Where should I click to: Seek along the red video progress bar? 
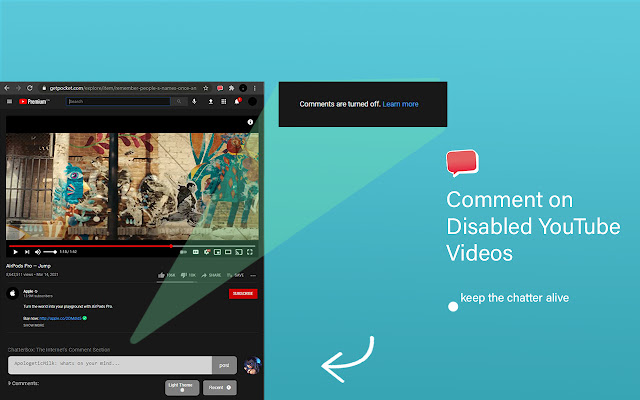pyautogui.click(x=132, y=246)
